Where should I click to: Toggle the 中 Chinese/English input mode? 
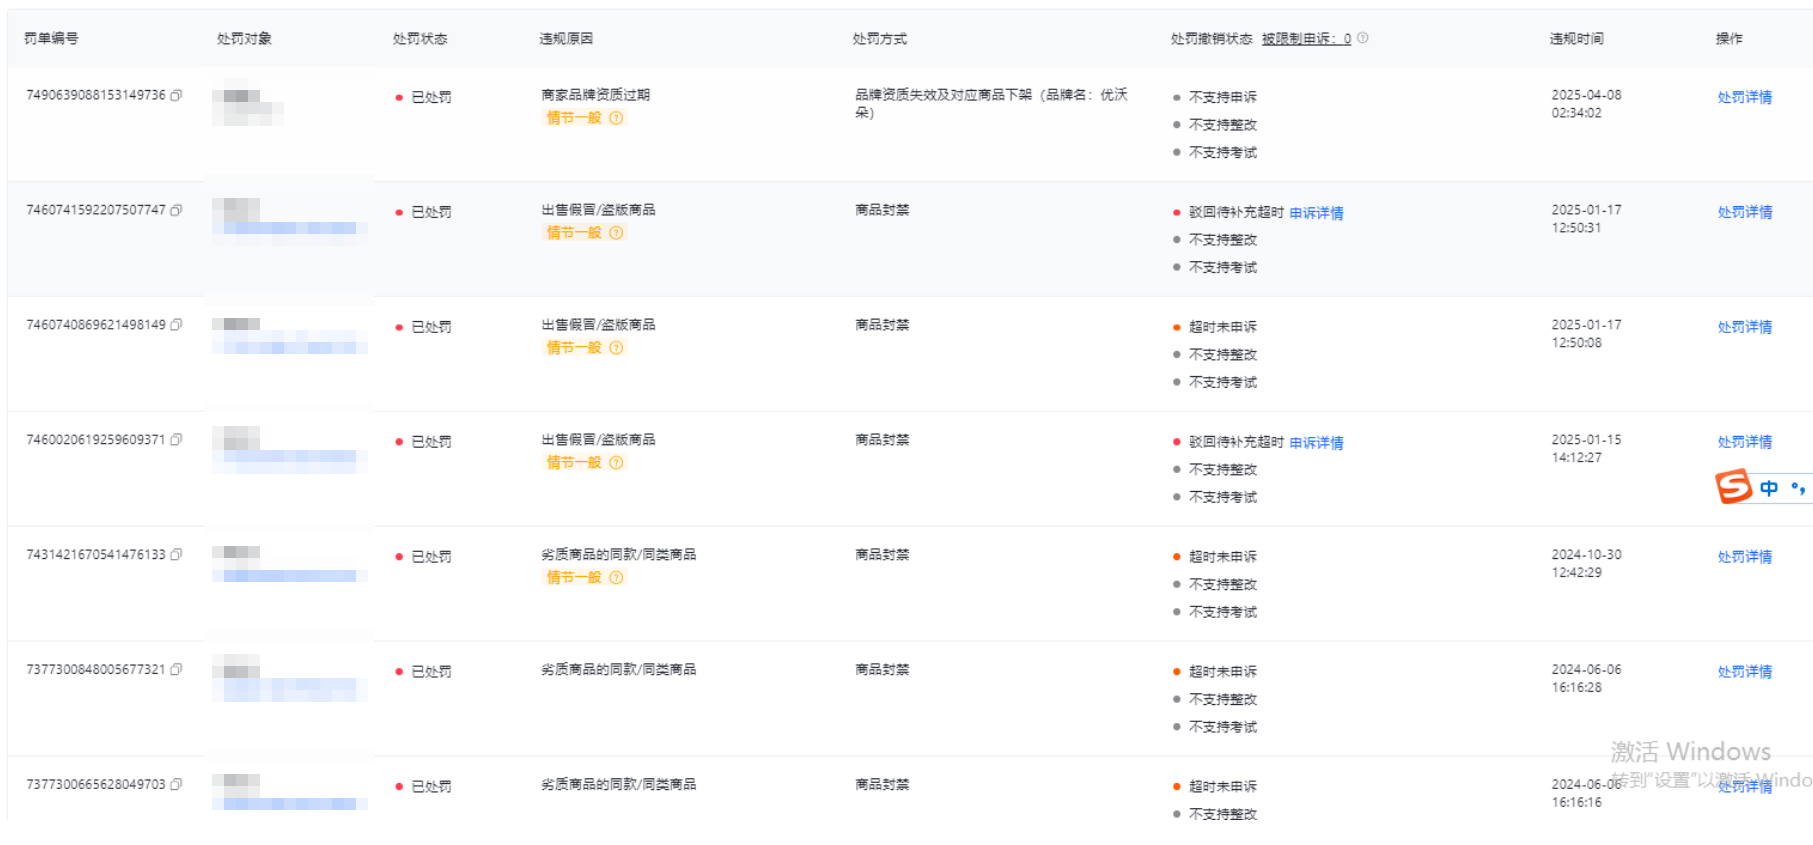[1769, 488]
